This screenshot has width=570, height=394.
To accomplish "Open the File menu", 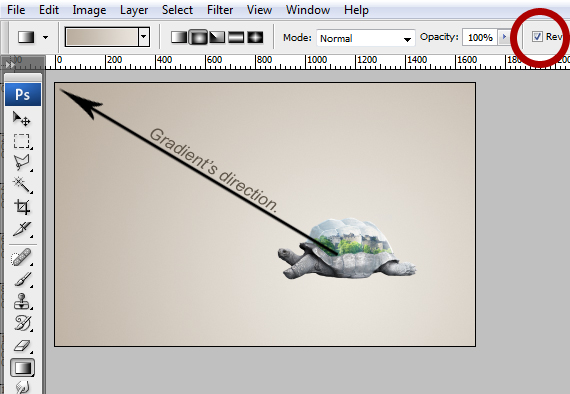I will pos(16,10).
